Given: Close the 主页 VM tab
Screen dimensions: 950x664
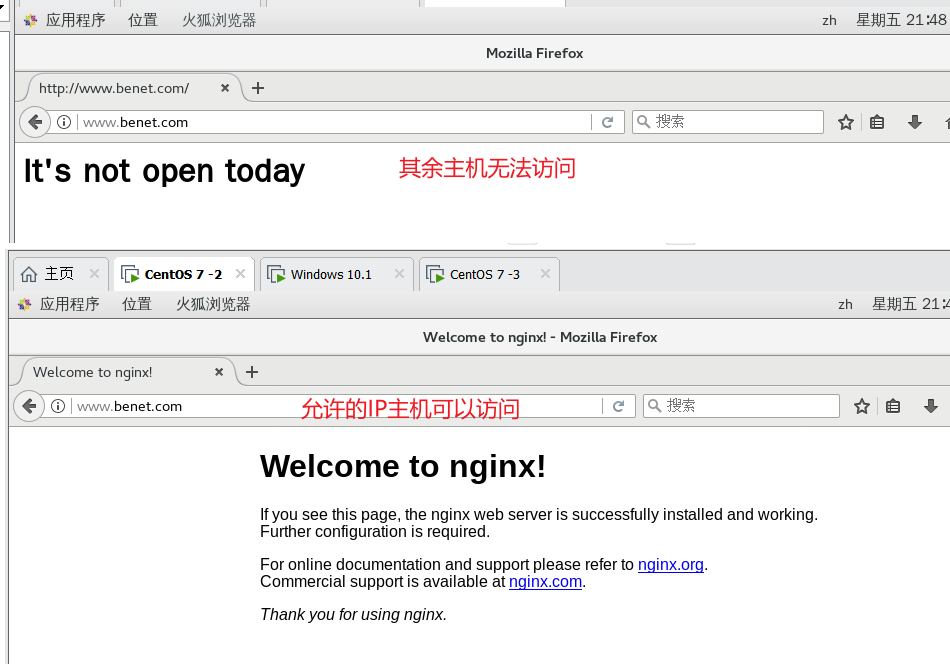Looking at the screenshot, I should pos(95,274).
